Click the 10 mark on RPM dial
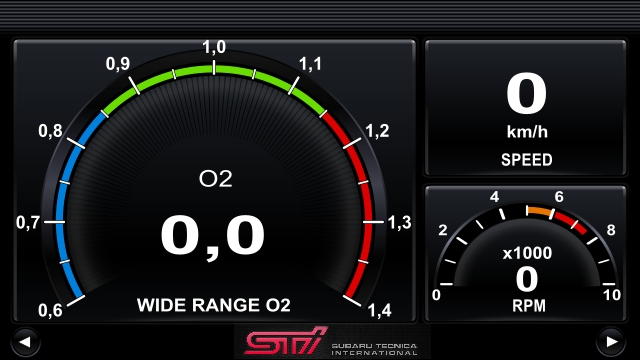Viewport: 640px width, 360px height. pyautogui.click(x=612, y=295)
